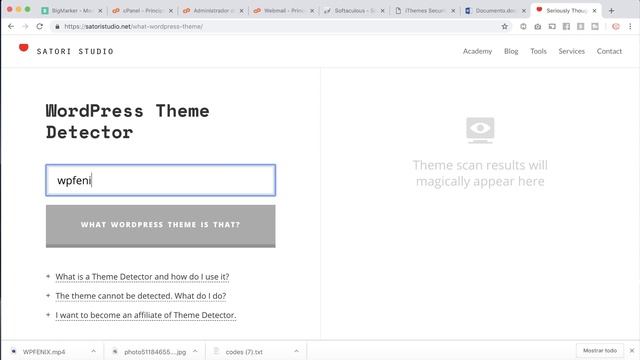Image resolution: width=640 pixels, height=360 pixels.
Task: Go forward with the browser arrow
Action: click(x=25, y=27)
